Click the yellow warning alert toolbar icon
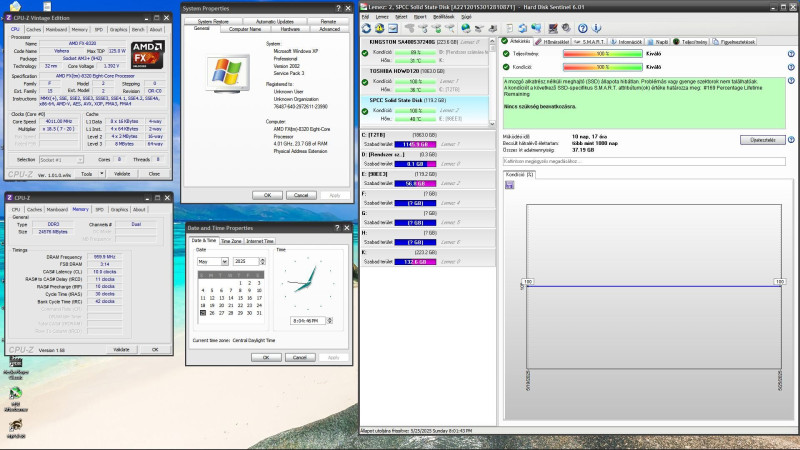The image size is (800, 450). point(380,29)
